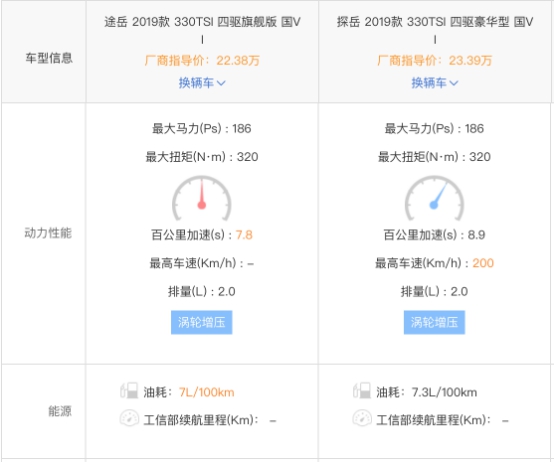Click the 7L/100km fuel consumption value

(207, 392)
